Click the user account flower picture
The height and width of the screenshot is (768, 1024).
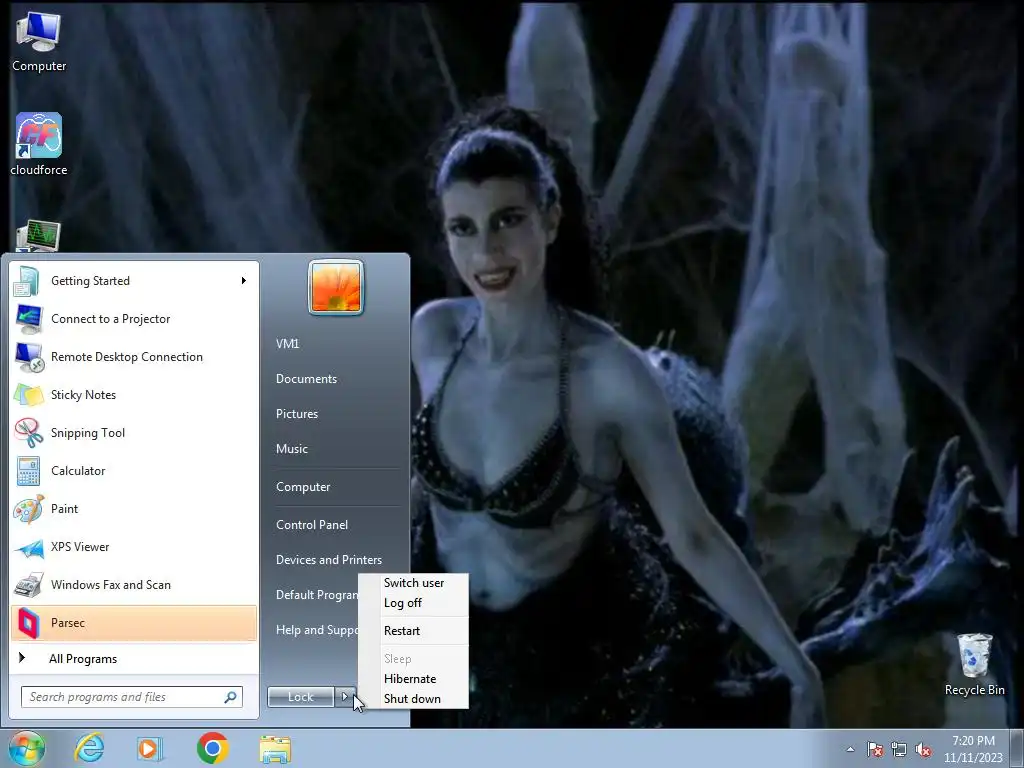click(x=336, y=287)
